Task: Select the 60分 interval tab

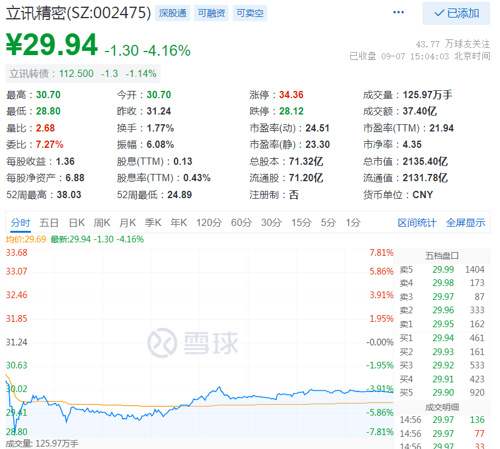Action: (242, 223)
